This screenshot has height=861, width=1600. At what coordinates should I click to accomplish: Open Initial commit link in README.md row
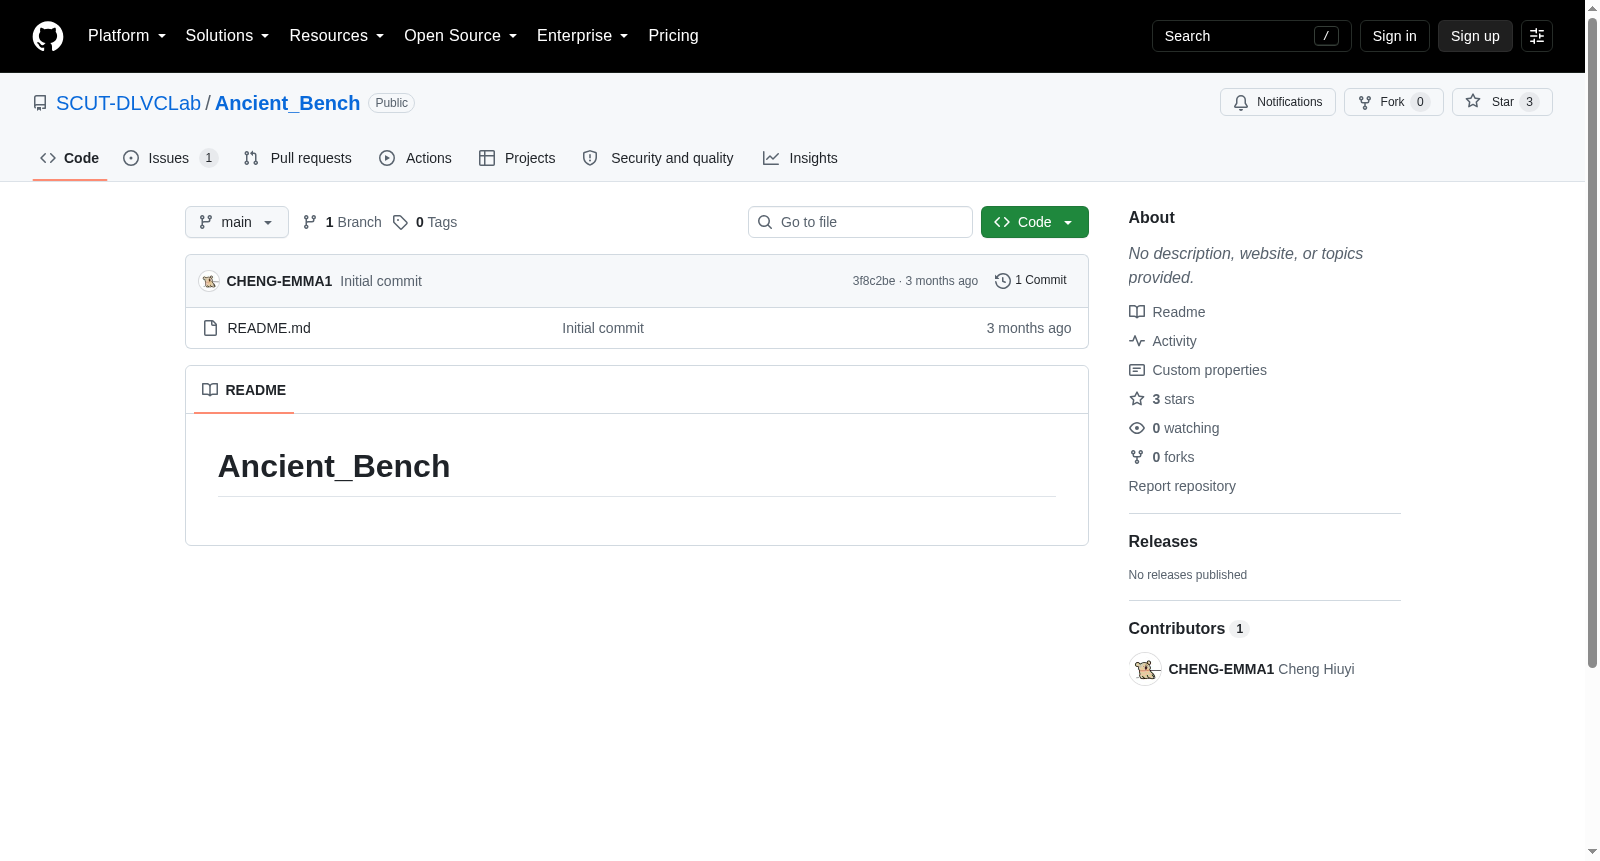coord(603,328)
